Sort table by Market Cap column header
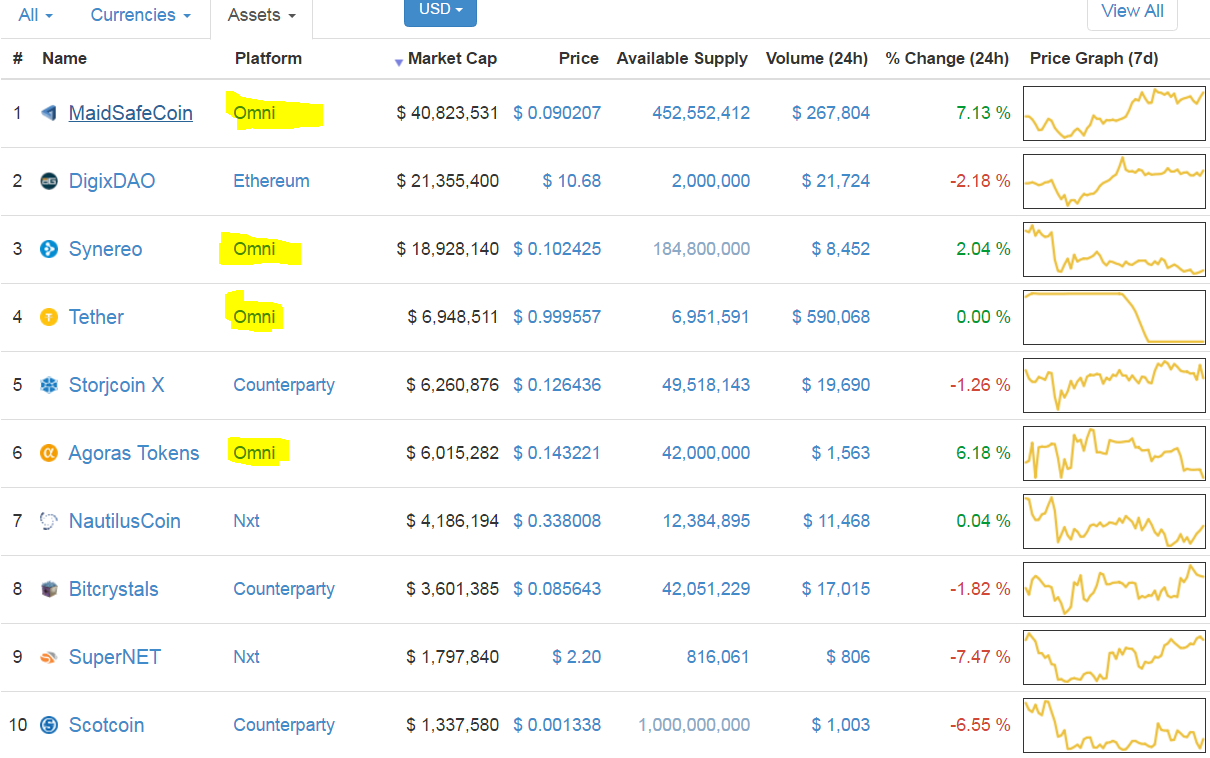 [x=452, y=58]
